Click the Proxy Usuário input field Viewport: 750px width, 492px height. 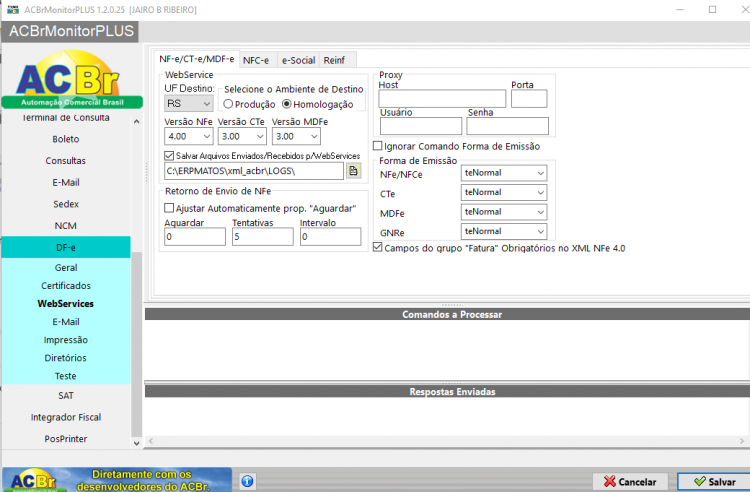pos(421,126)
